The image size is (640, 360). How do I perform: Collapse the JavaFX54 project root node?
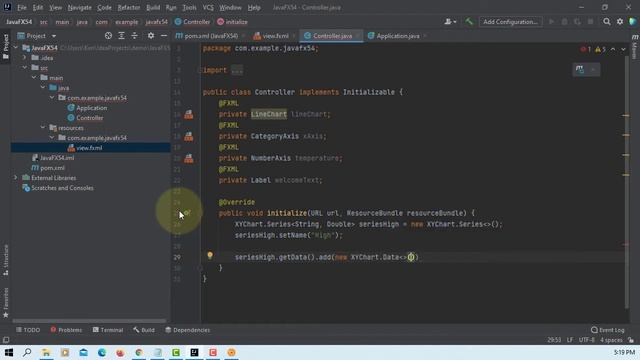click(16, 48)
